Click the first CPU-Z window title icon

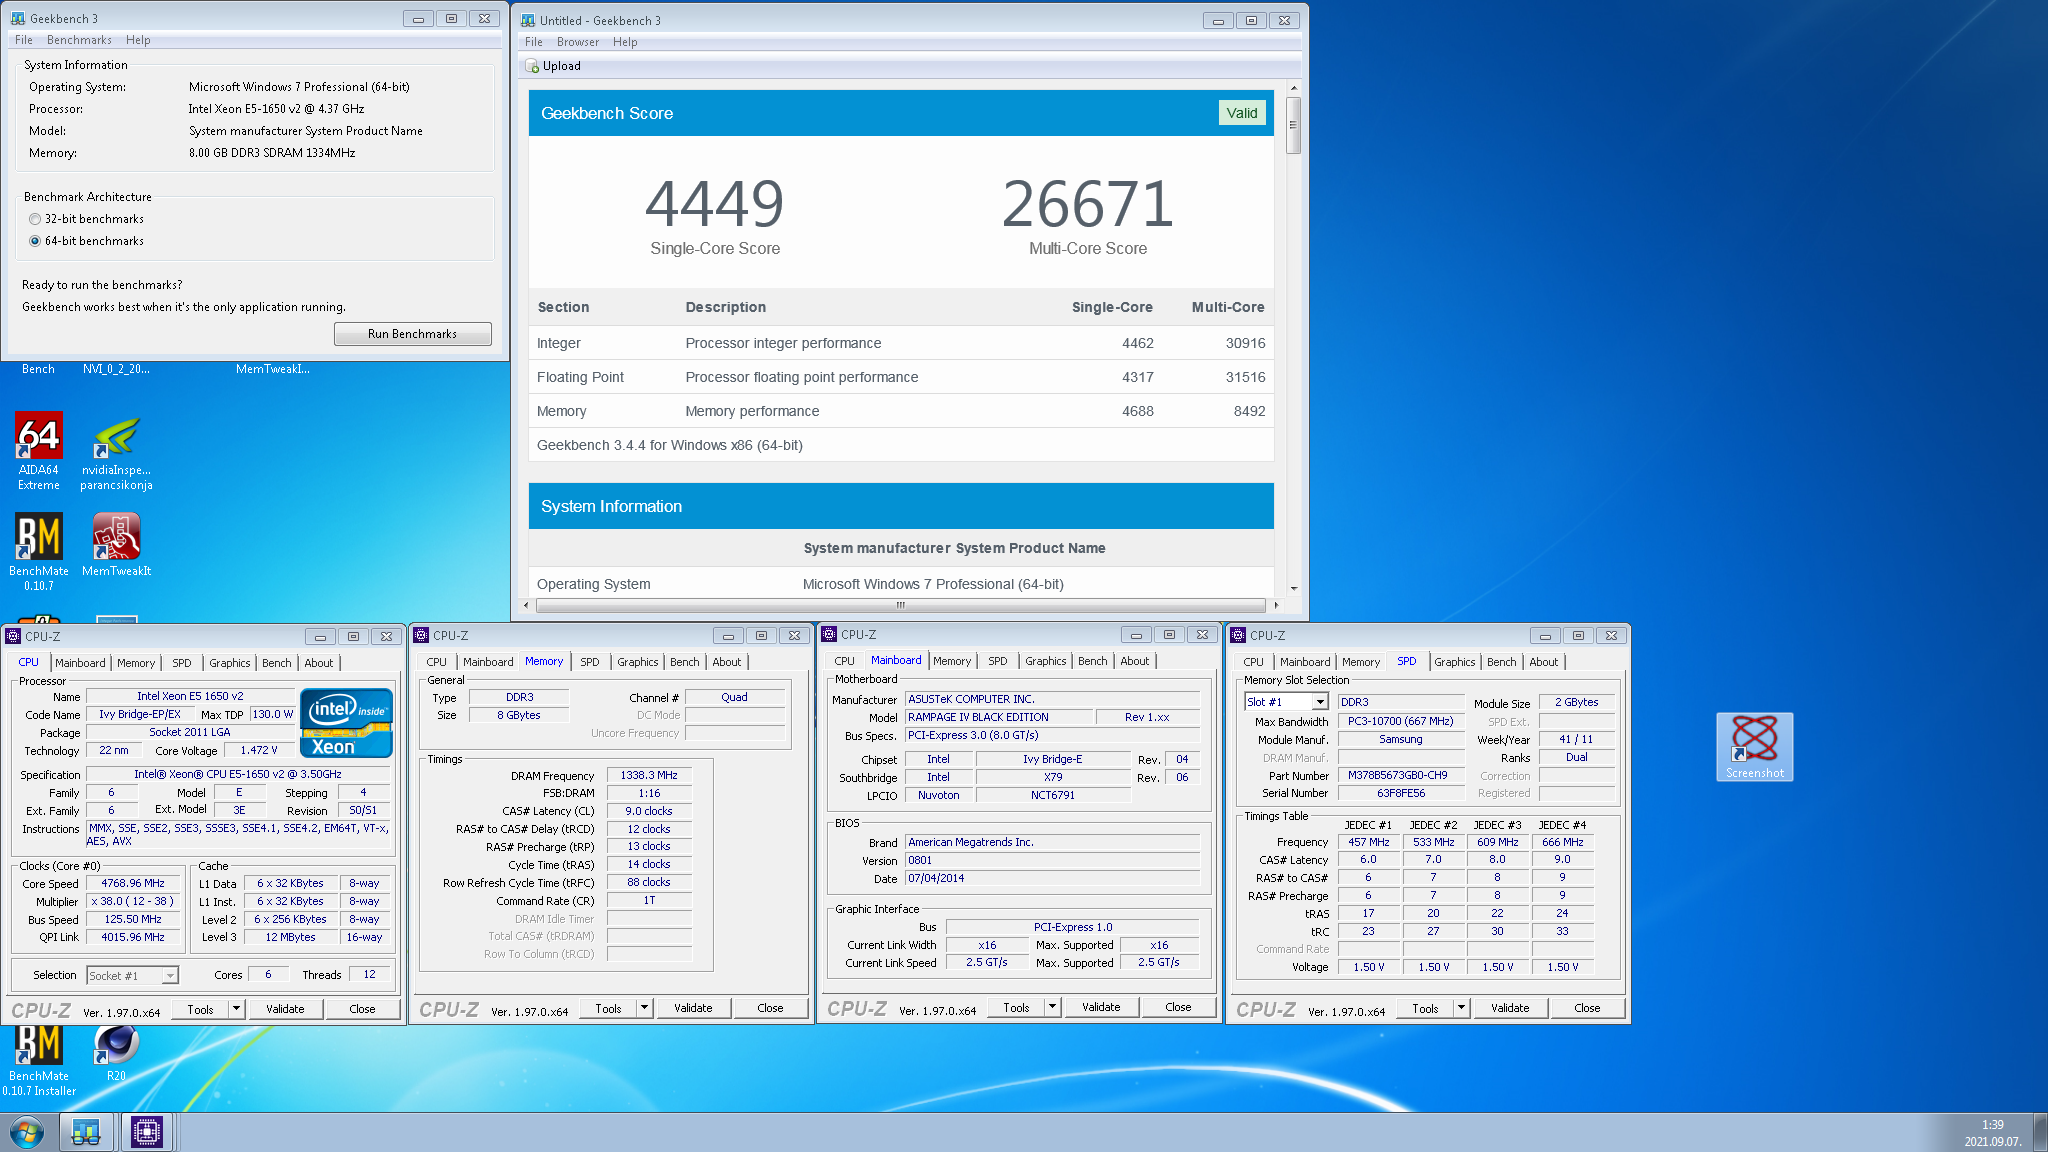pos(13,636)
